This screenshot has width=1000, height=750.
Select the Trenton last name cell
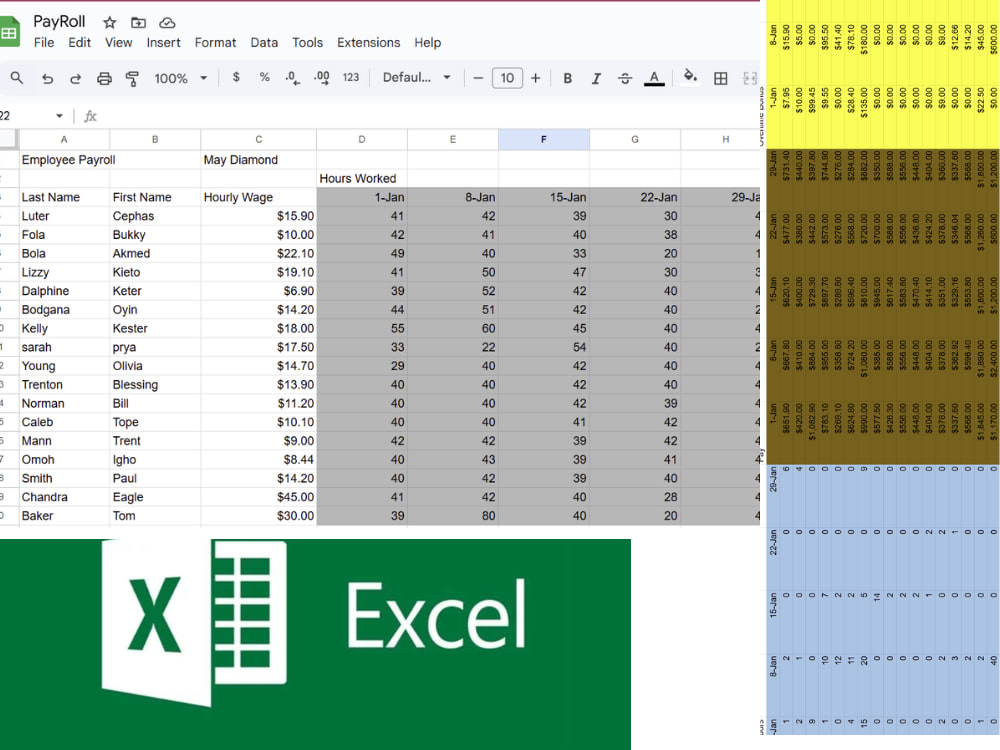[x=64, y=385]
